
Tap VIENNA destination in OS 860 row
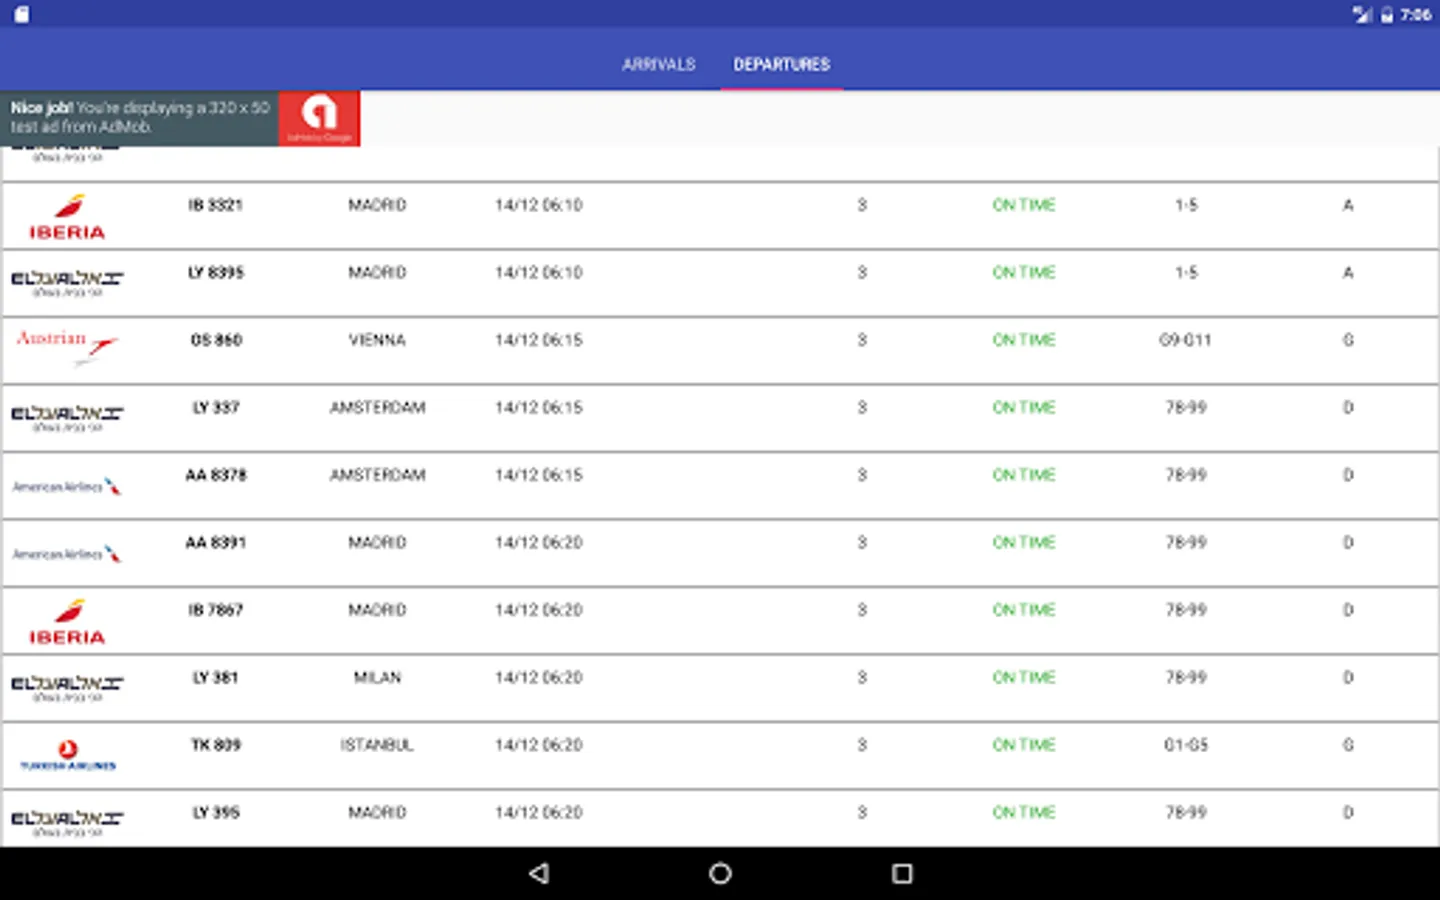pyautogui.click(x=377, y=340)
